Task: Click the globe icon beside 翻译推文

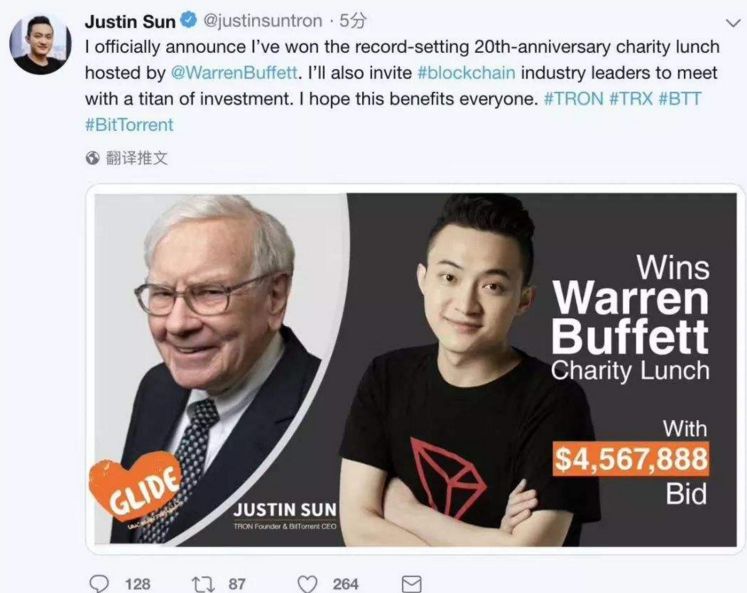Action: 92,158
